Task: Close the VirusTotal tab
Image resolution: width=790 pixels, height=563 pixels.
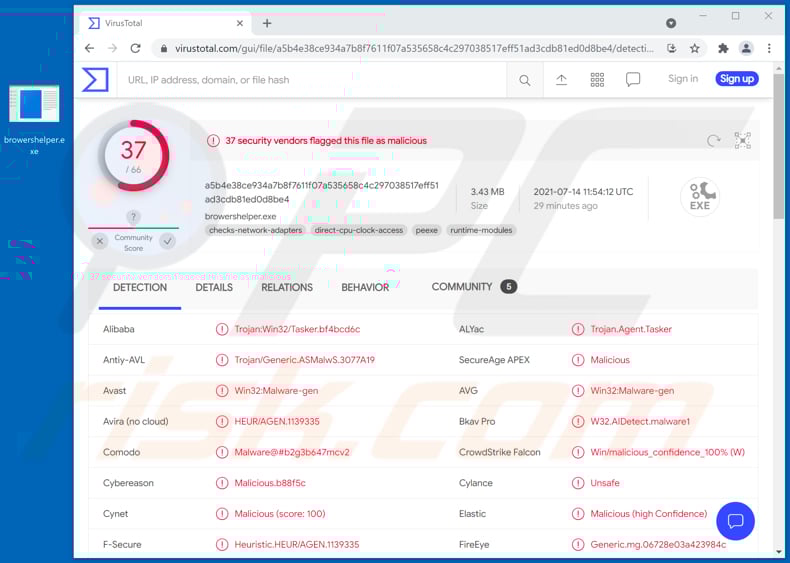Action: 240,23
